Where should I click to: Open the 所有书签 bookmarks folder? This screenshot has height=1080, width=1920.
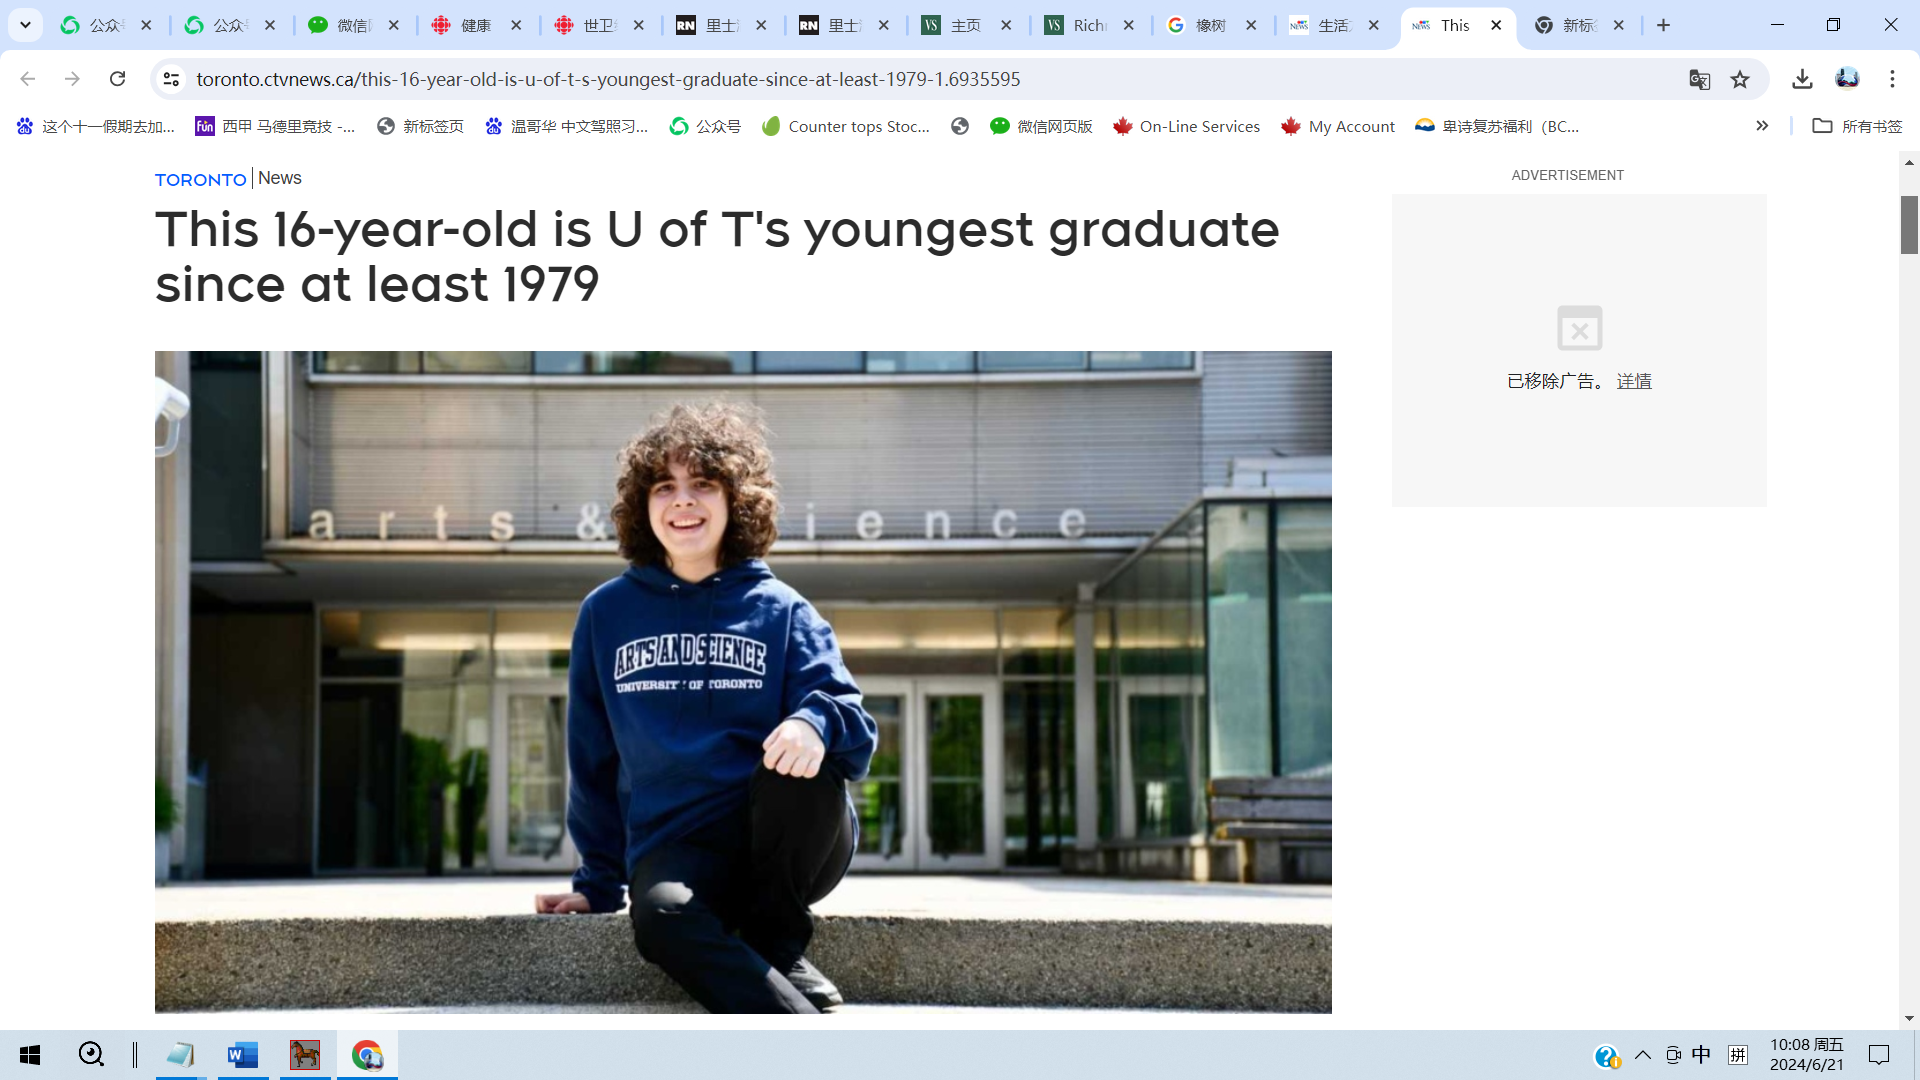[1858, 126]
